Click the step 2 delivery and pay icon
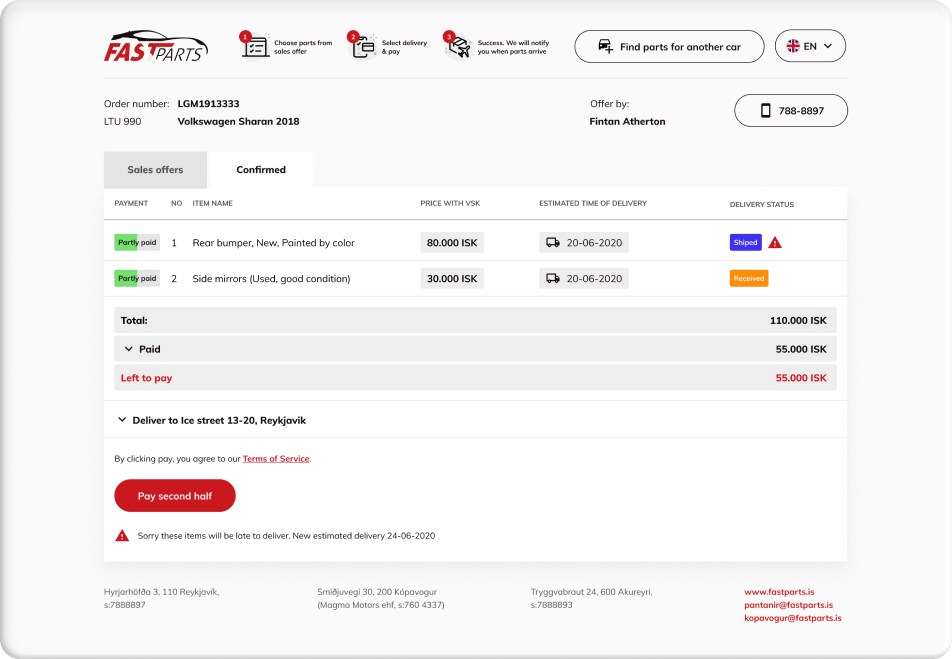 [362, 46]
